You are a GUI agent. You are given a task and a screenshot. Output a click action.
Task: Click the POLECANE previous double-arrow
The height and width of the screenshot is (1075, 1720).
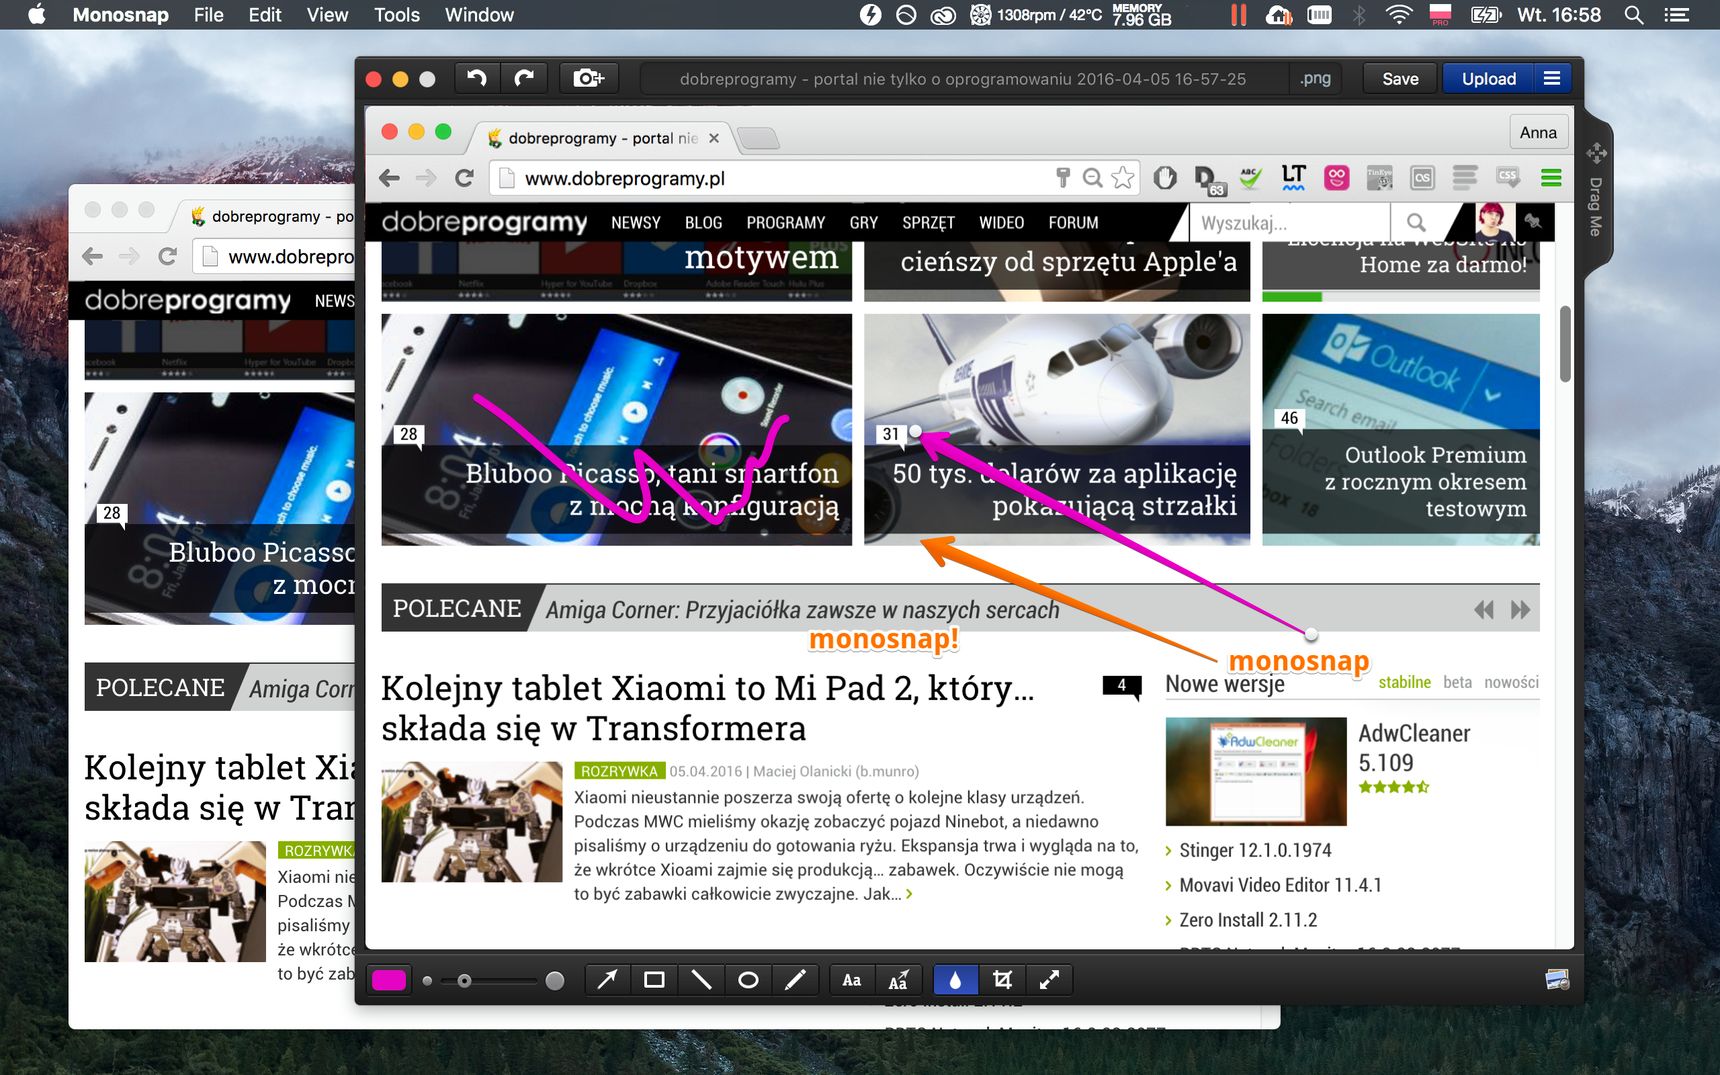coord(1484,610)
